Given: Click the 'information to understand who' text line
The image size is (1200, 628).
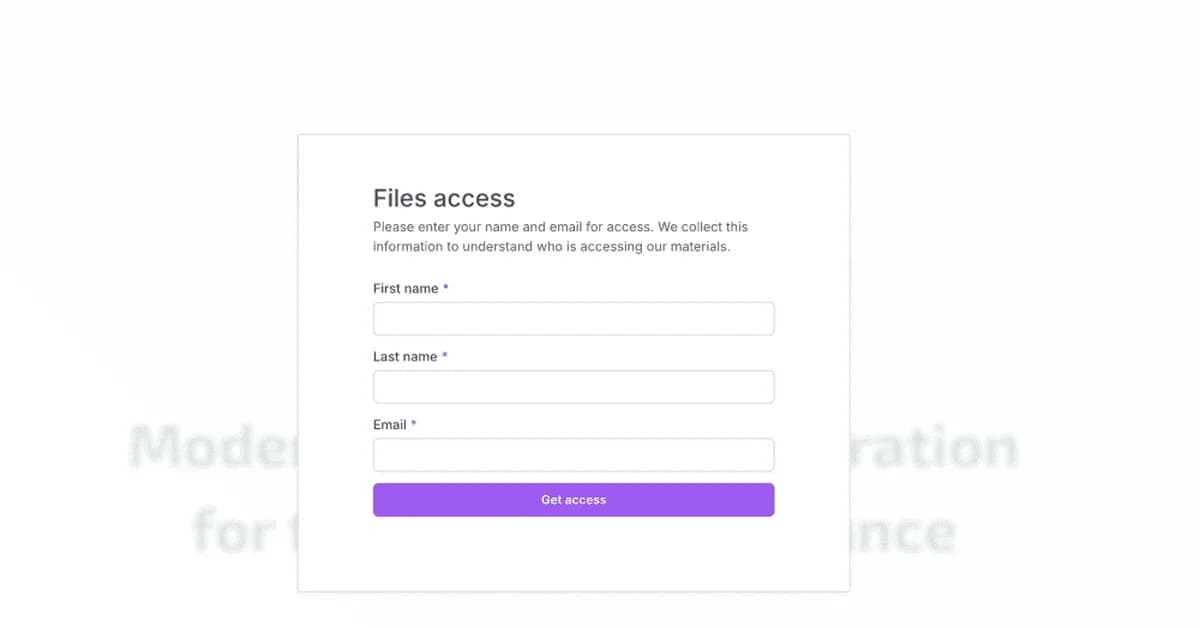Looking at the screenshot, I should coord(551,246).
